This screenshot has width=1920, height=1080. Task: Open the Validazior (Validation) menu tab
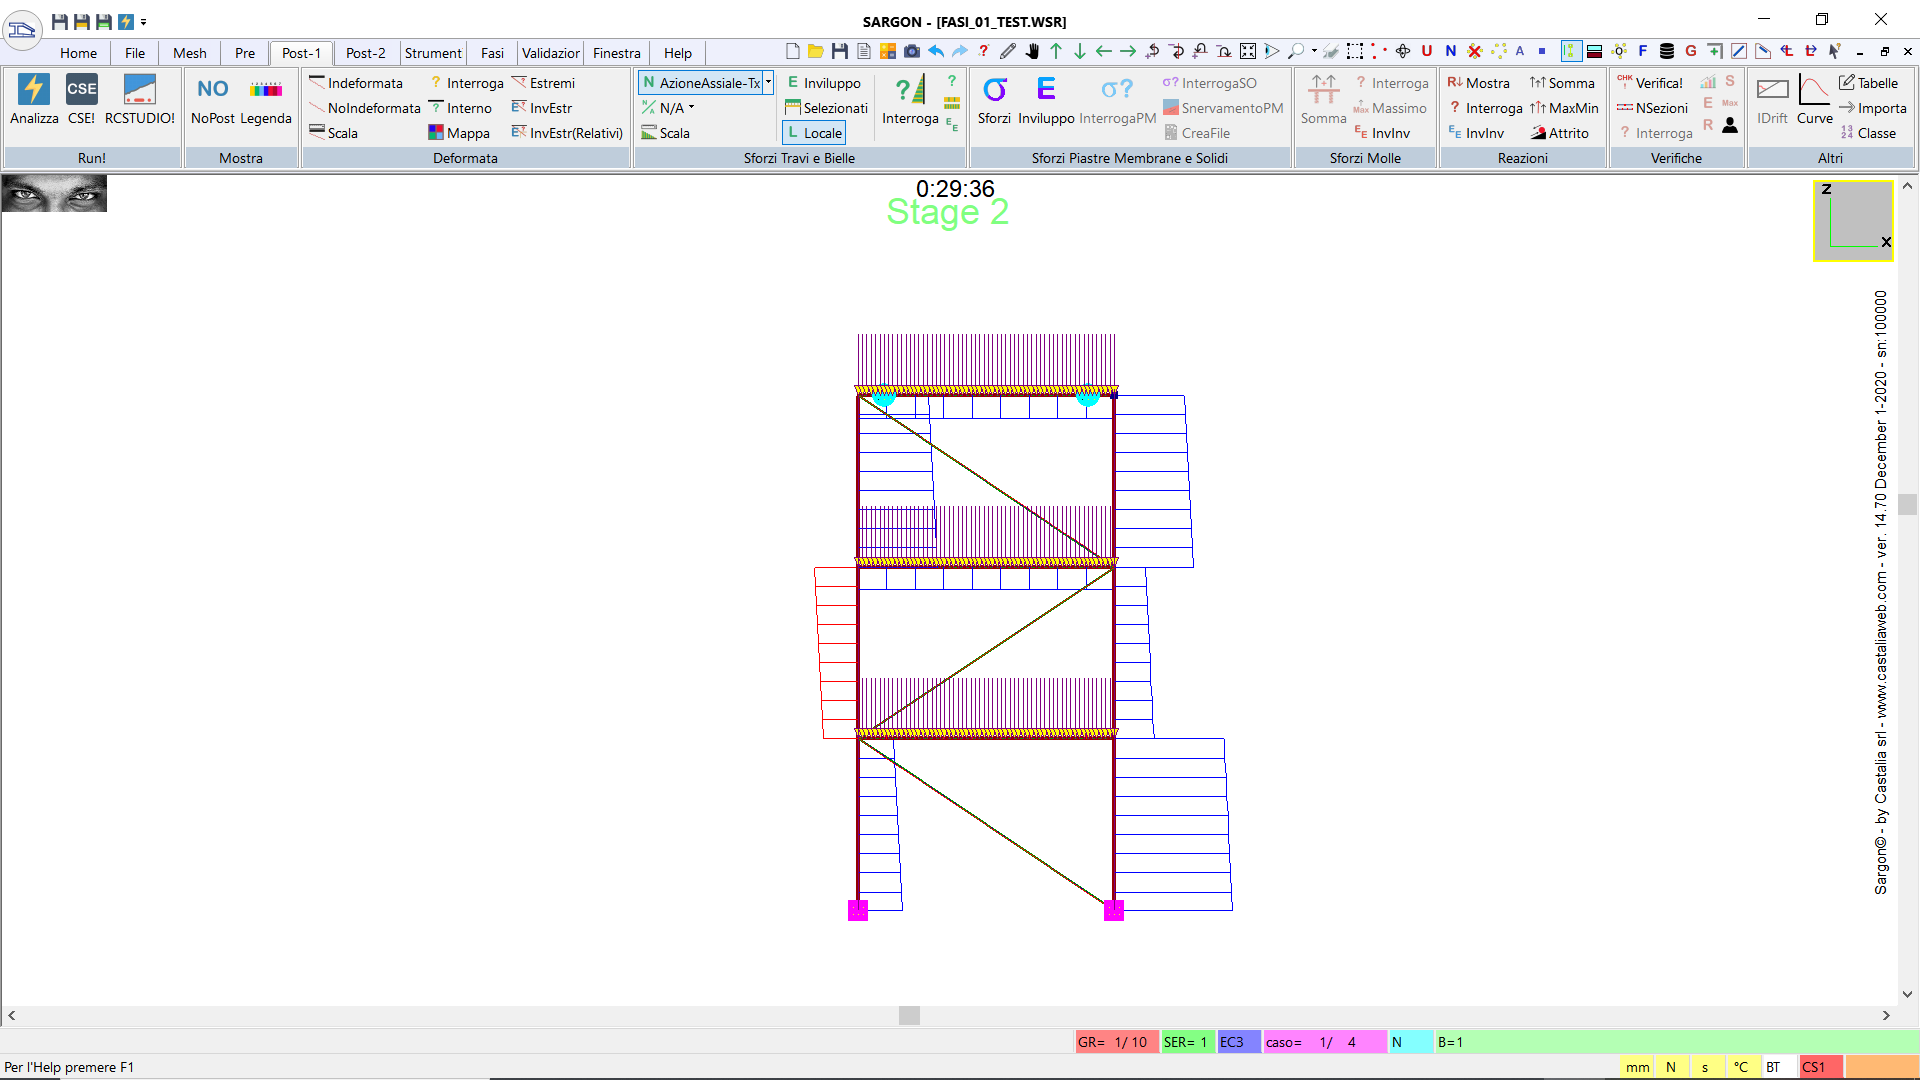549,53
